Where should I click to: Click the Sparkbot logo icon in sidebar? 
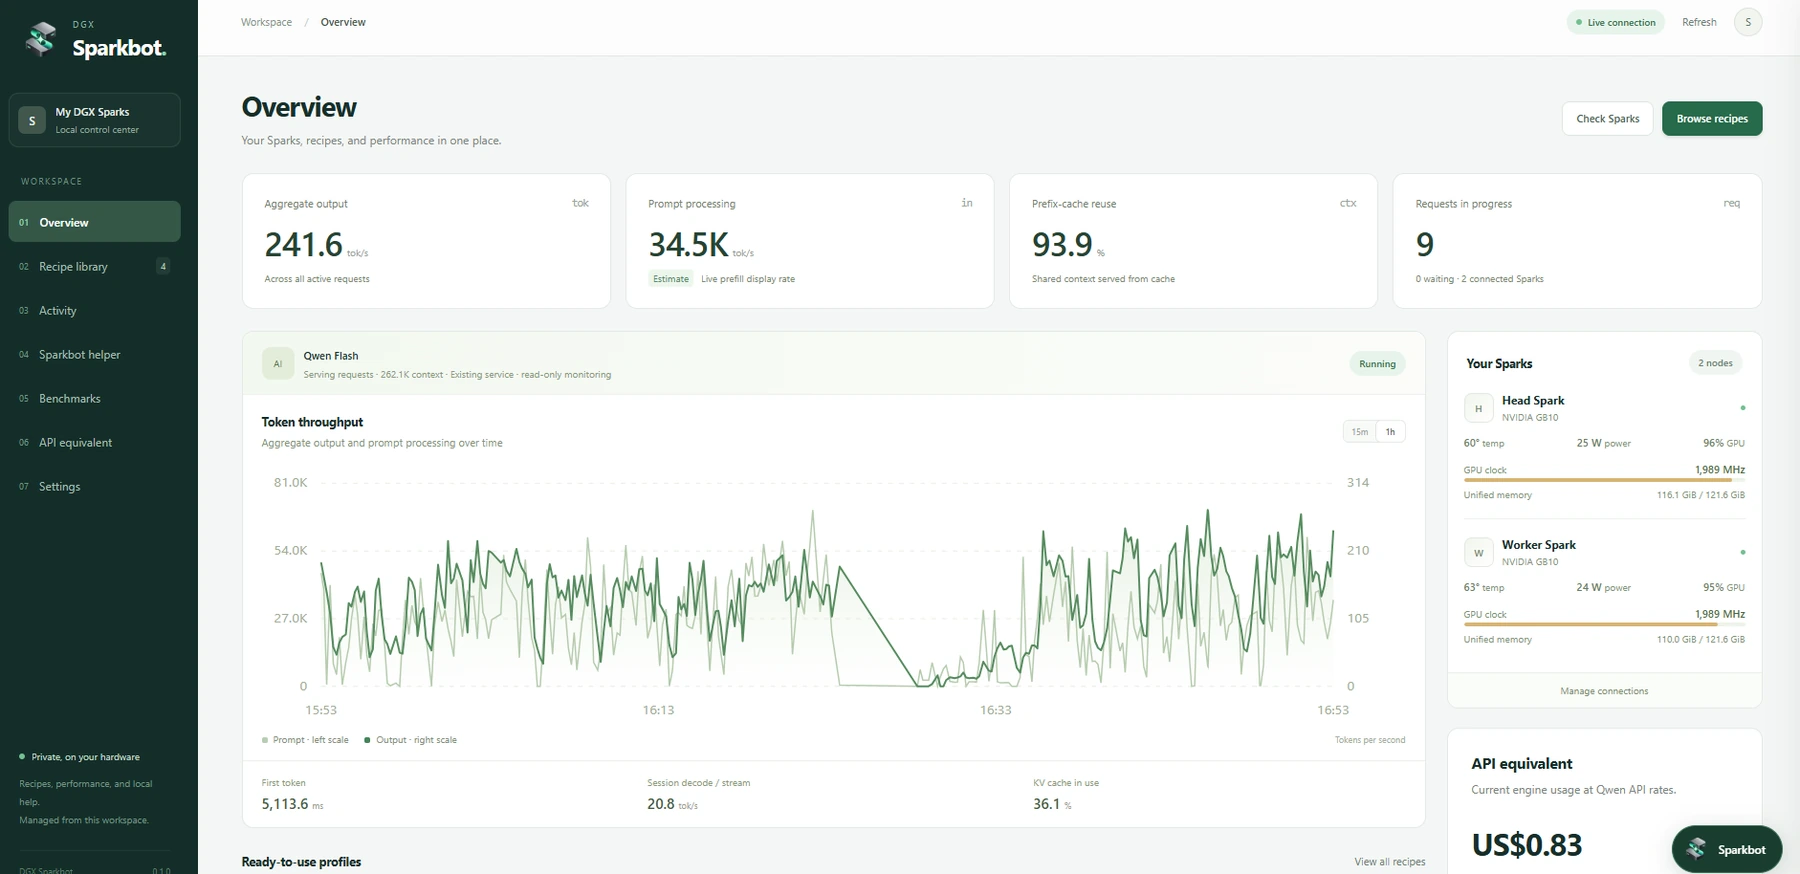coord(41,39)
